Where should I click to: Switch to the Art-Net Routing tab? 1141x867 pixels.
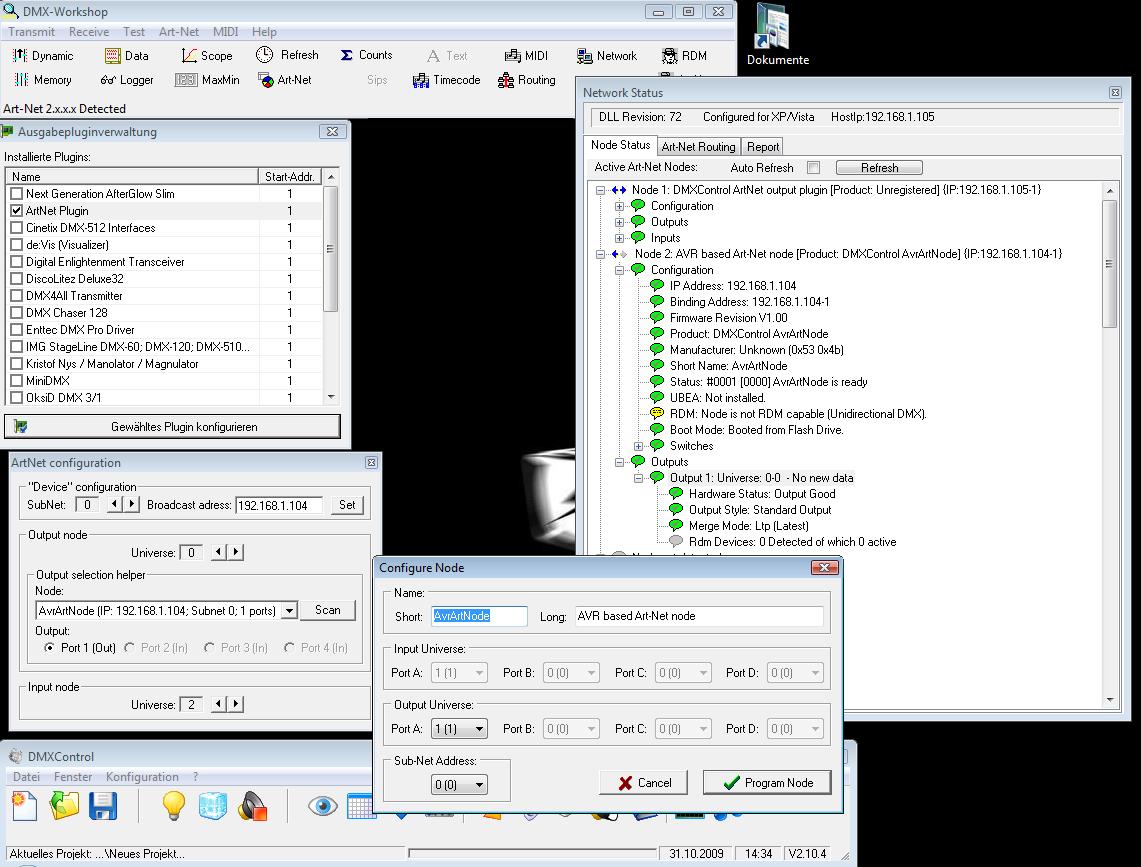[698, 147]
